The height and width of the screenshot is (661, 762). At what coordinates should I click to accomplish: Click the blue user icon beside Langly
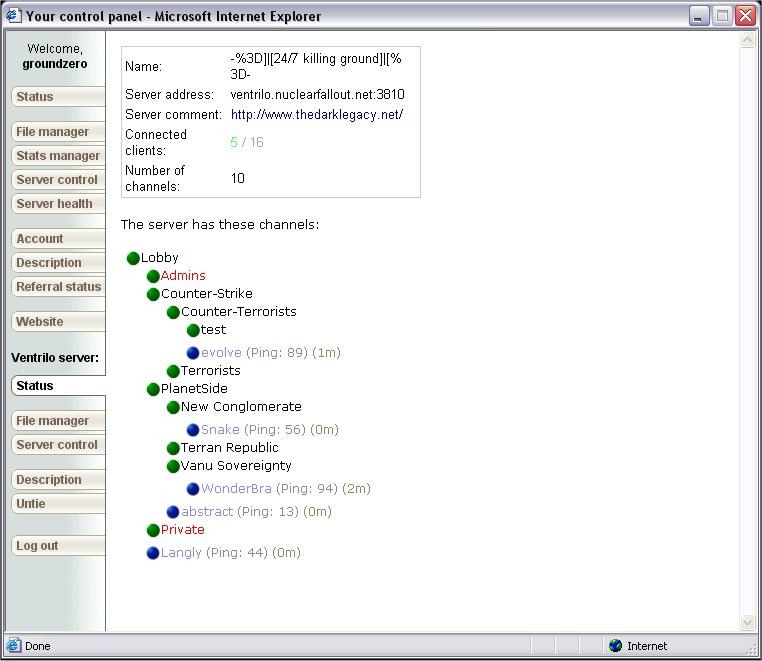[x=153, y=553]
